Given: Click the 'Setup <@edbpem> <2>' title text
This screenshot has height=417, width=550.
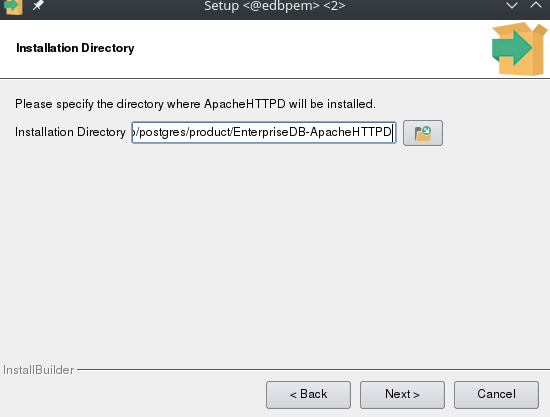Looking at the screenshot, I should [275, 6].
